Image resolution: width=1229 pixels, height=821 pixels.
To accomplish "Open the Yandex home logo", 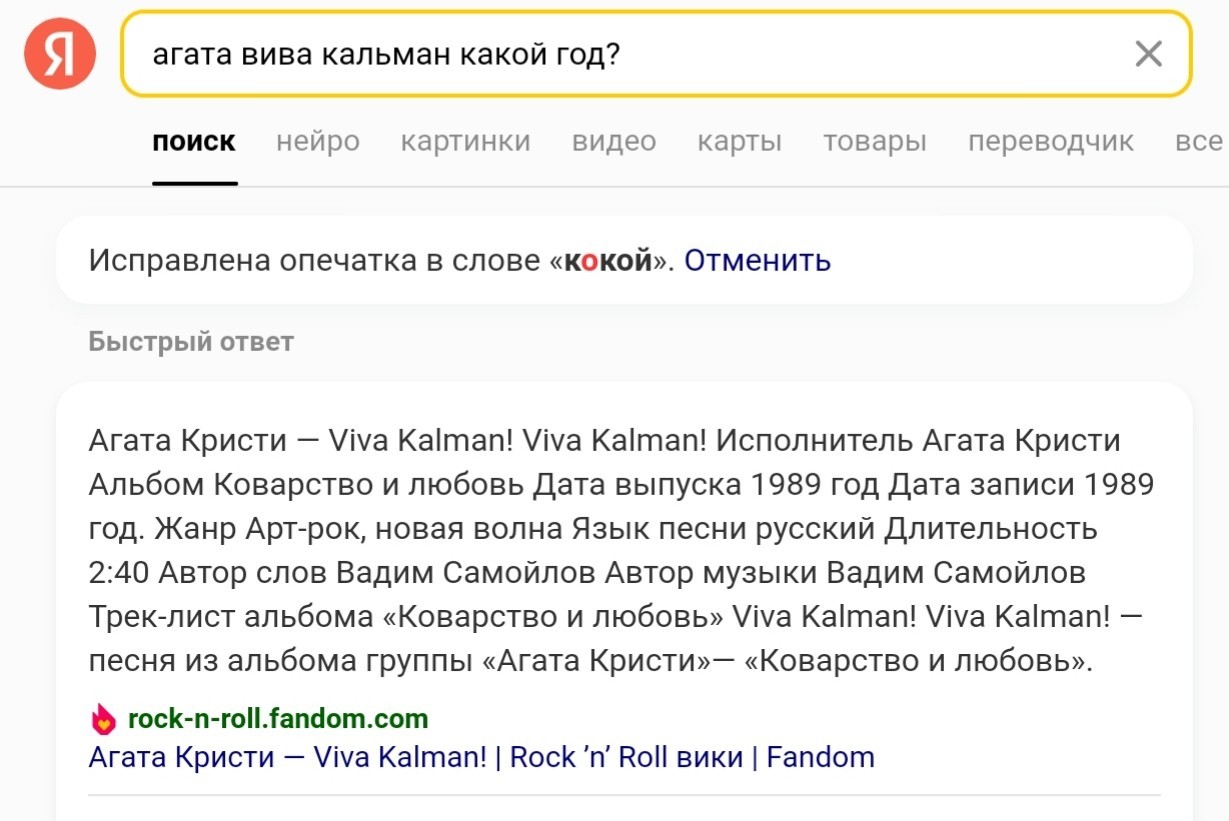I will (x=60, y=53).
